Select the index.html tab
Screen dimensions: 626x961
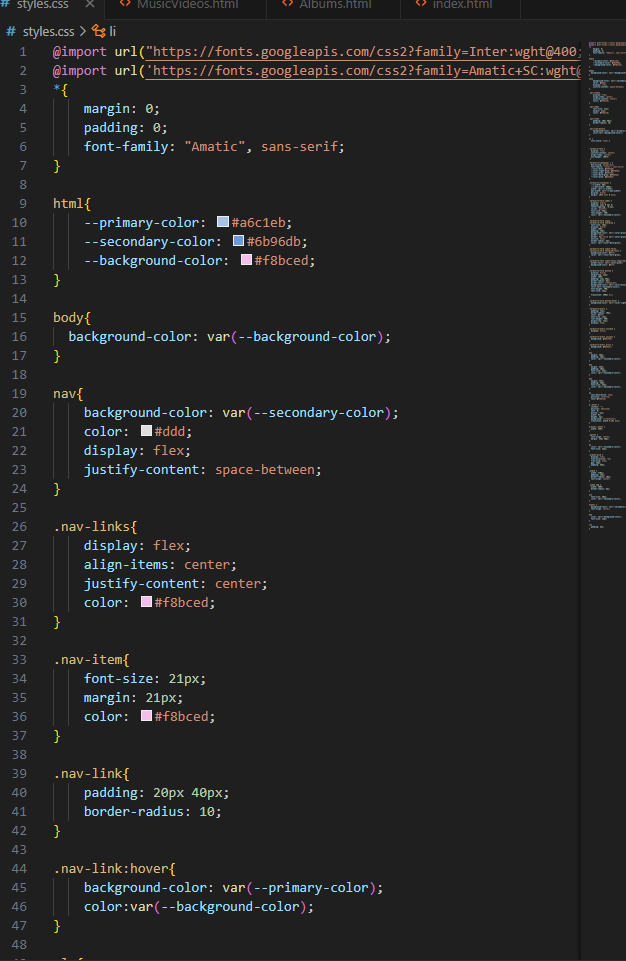(462, 5)
